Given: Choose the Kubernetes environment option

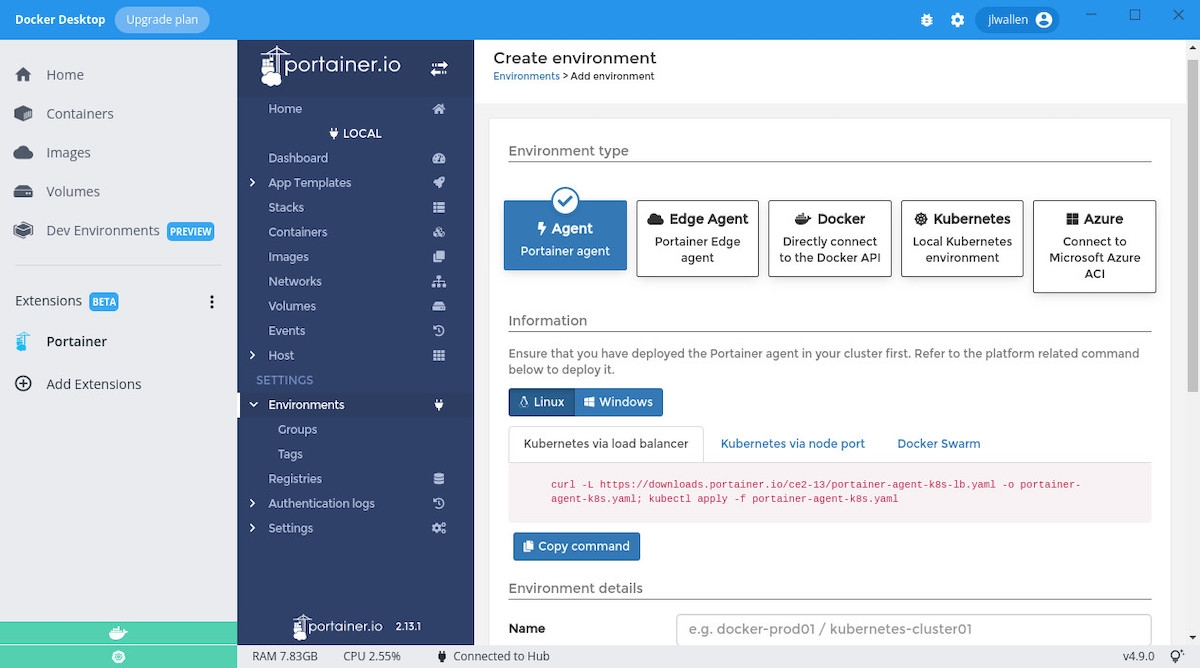Looking at the screenshot, I should [x=961, y=238].
